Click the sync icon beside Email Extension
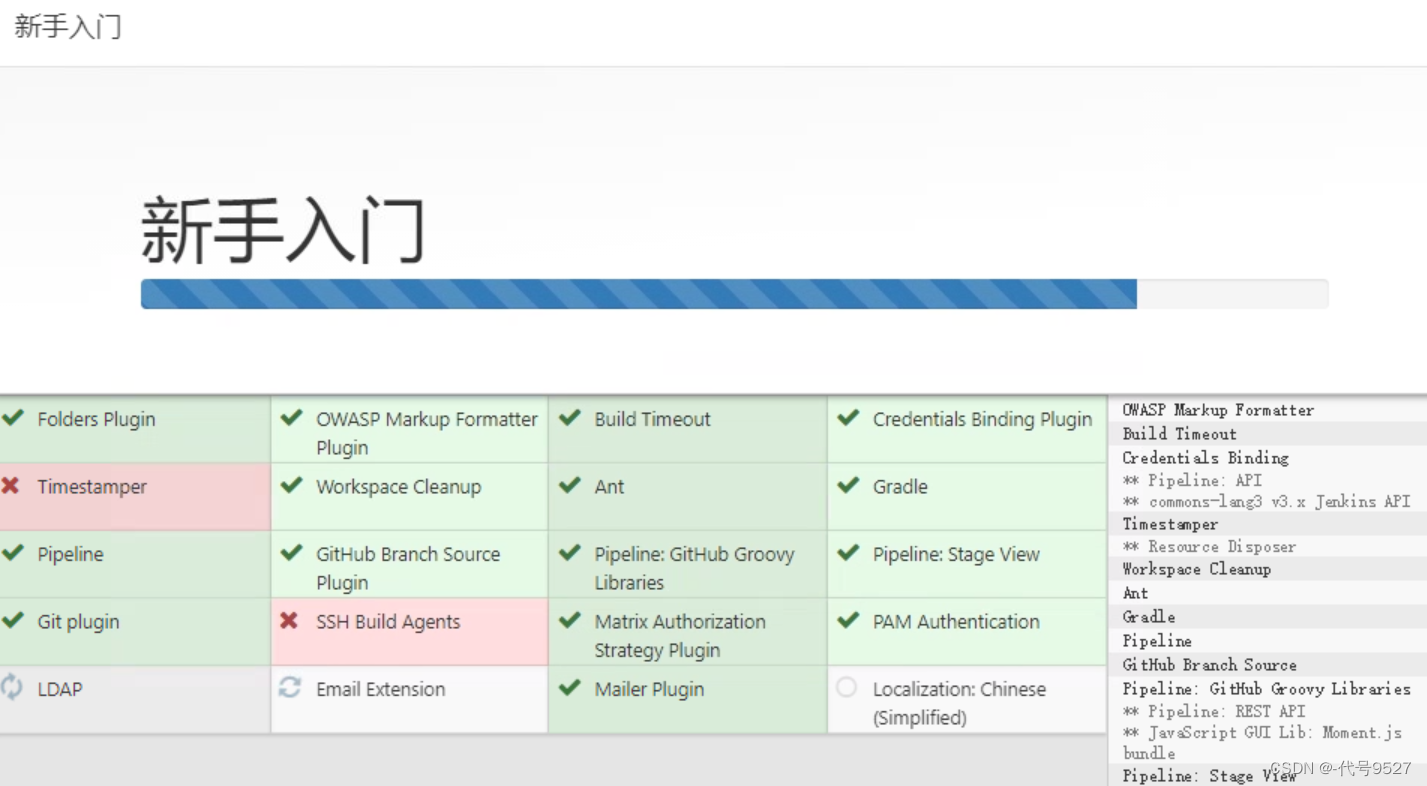The image size is (1427, 786). (x=290, y=687)
